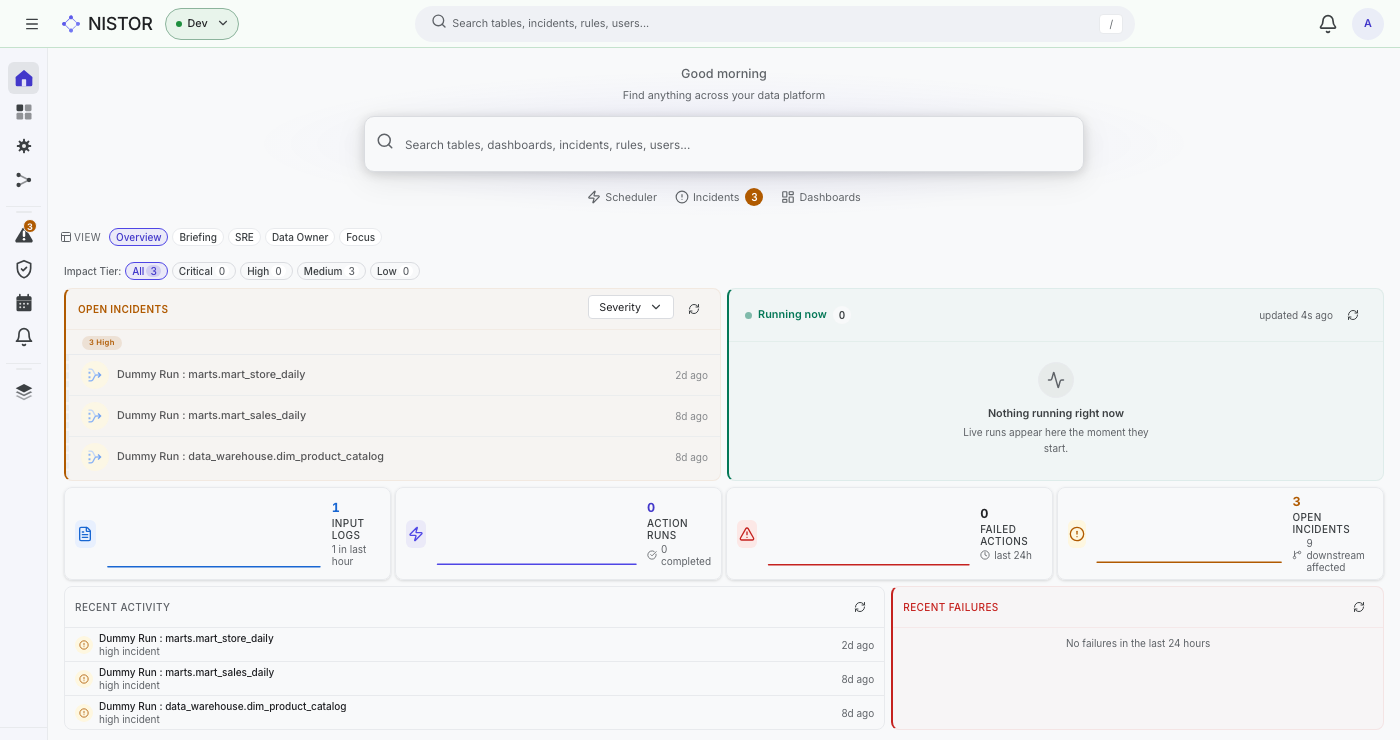1400x740 pixels.
Task: Click the Failed Actions warning icon
Action: coord(747,534)
